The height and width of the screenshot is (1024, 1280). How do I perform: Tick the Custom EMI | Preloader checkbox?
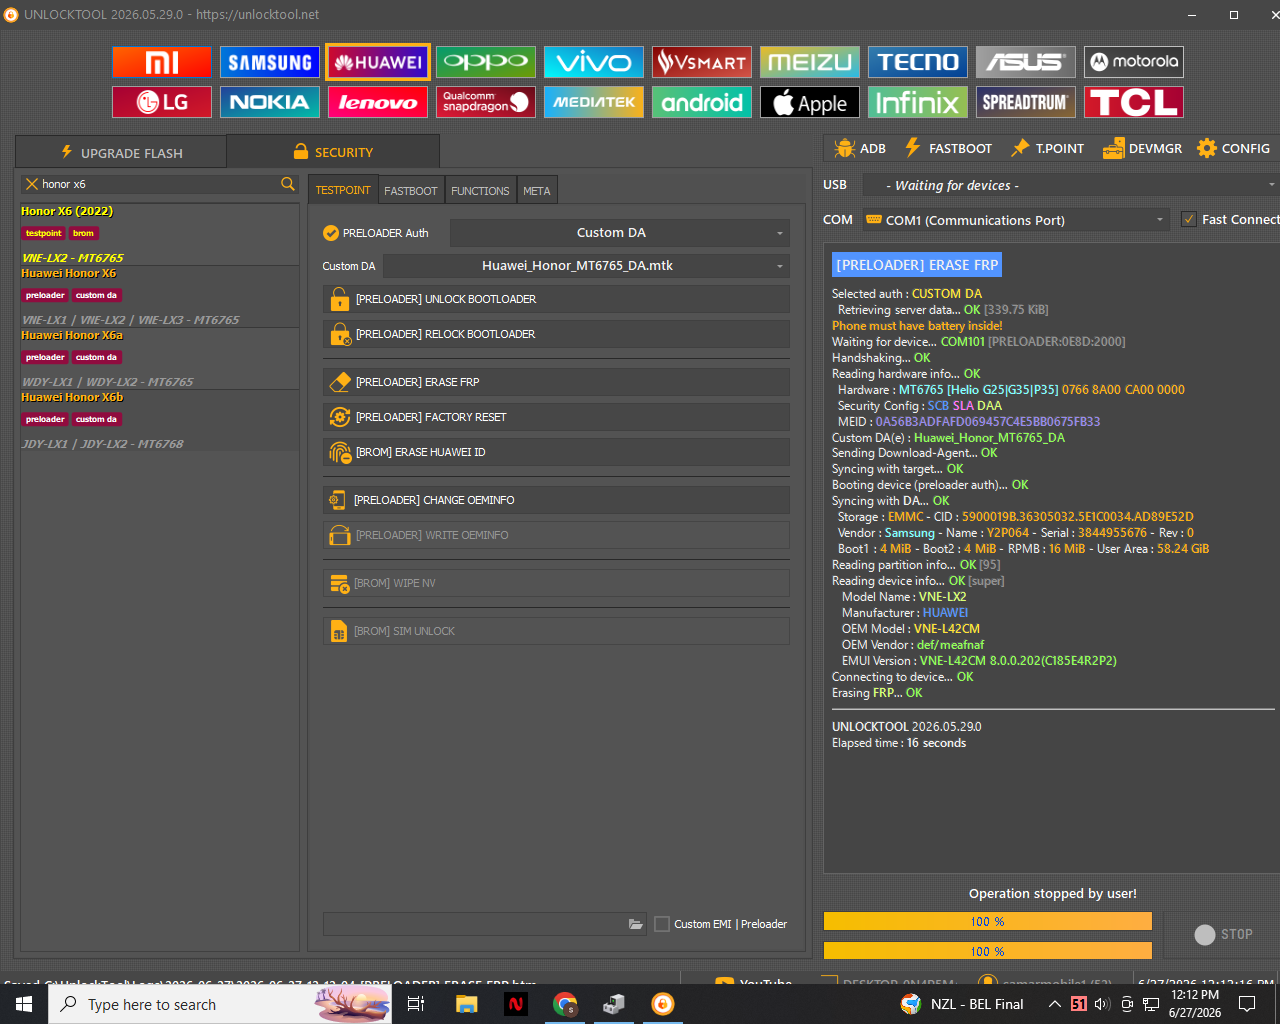coord(662,924)
